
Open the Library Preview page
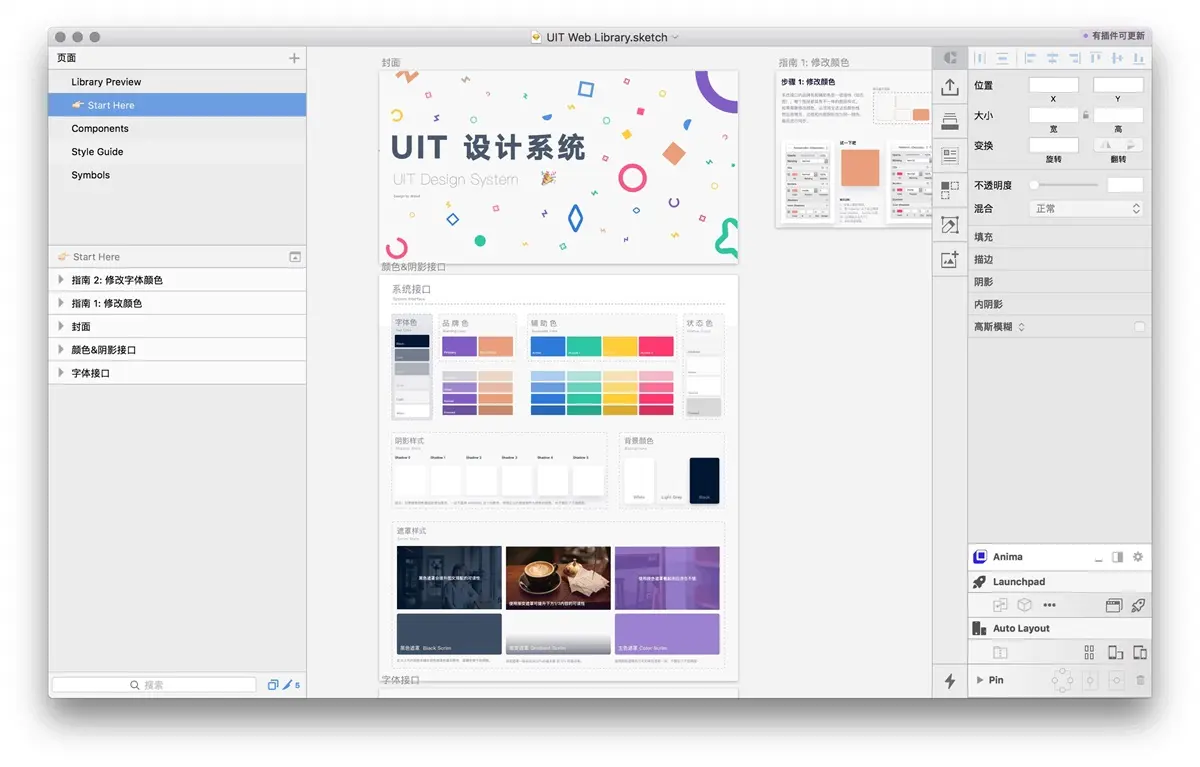(x=177, y=82)
